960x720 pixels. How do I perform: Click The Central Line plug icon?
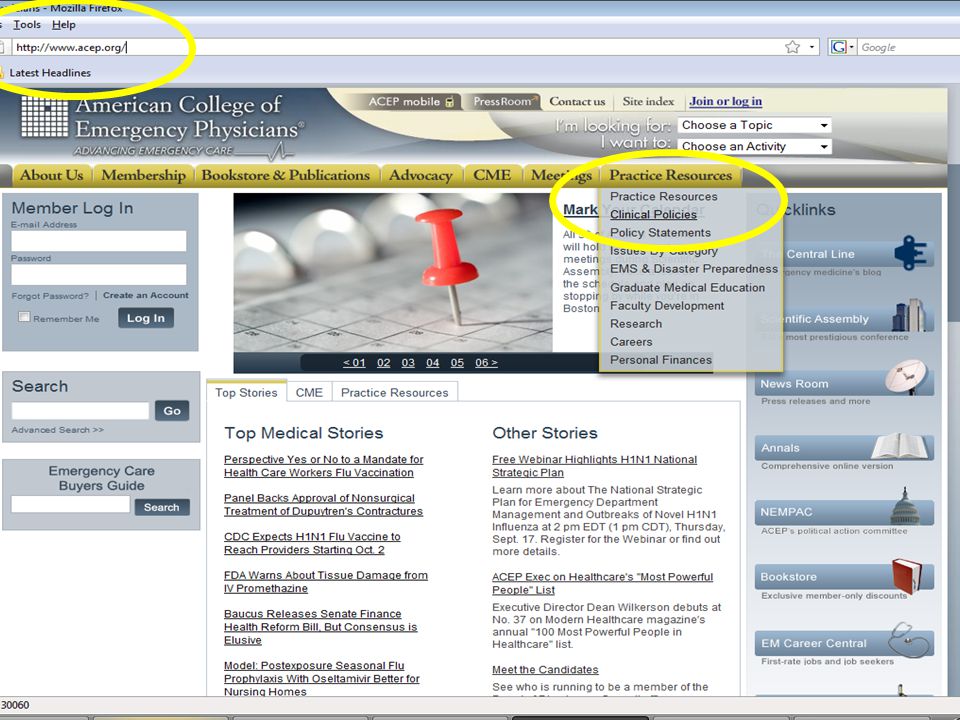(x=910, y=252)
